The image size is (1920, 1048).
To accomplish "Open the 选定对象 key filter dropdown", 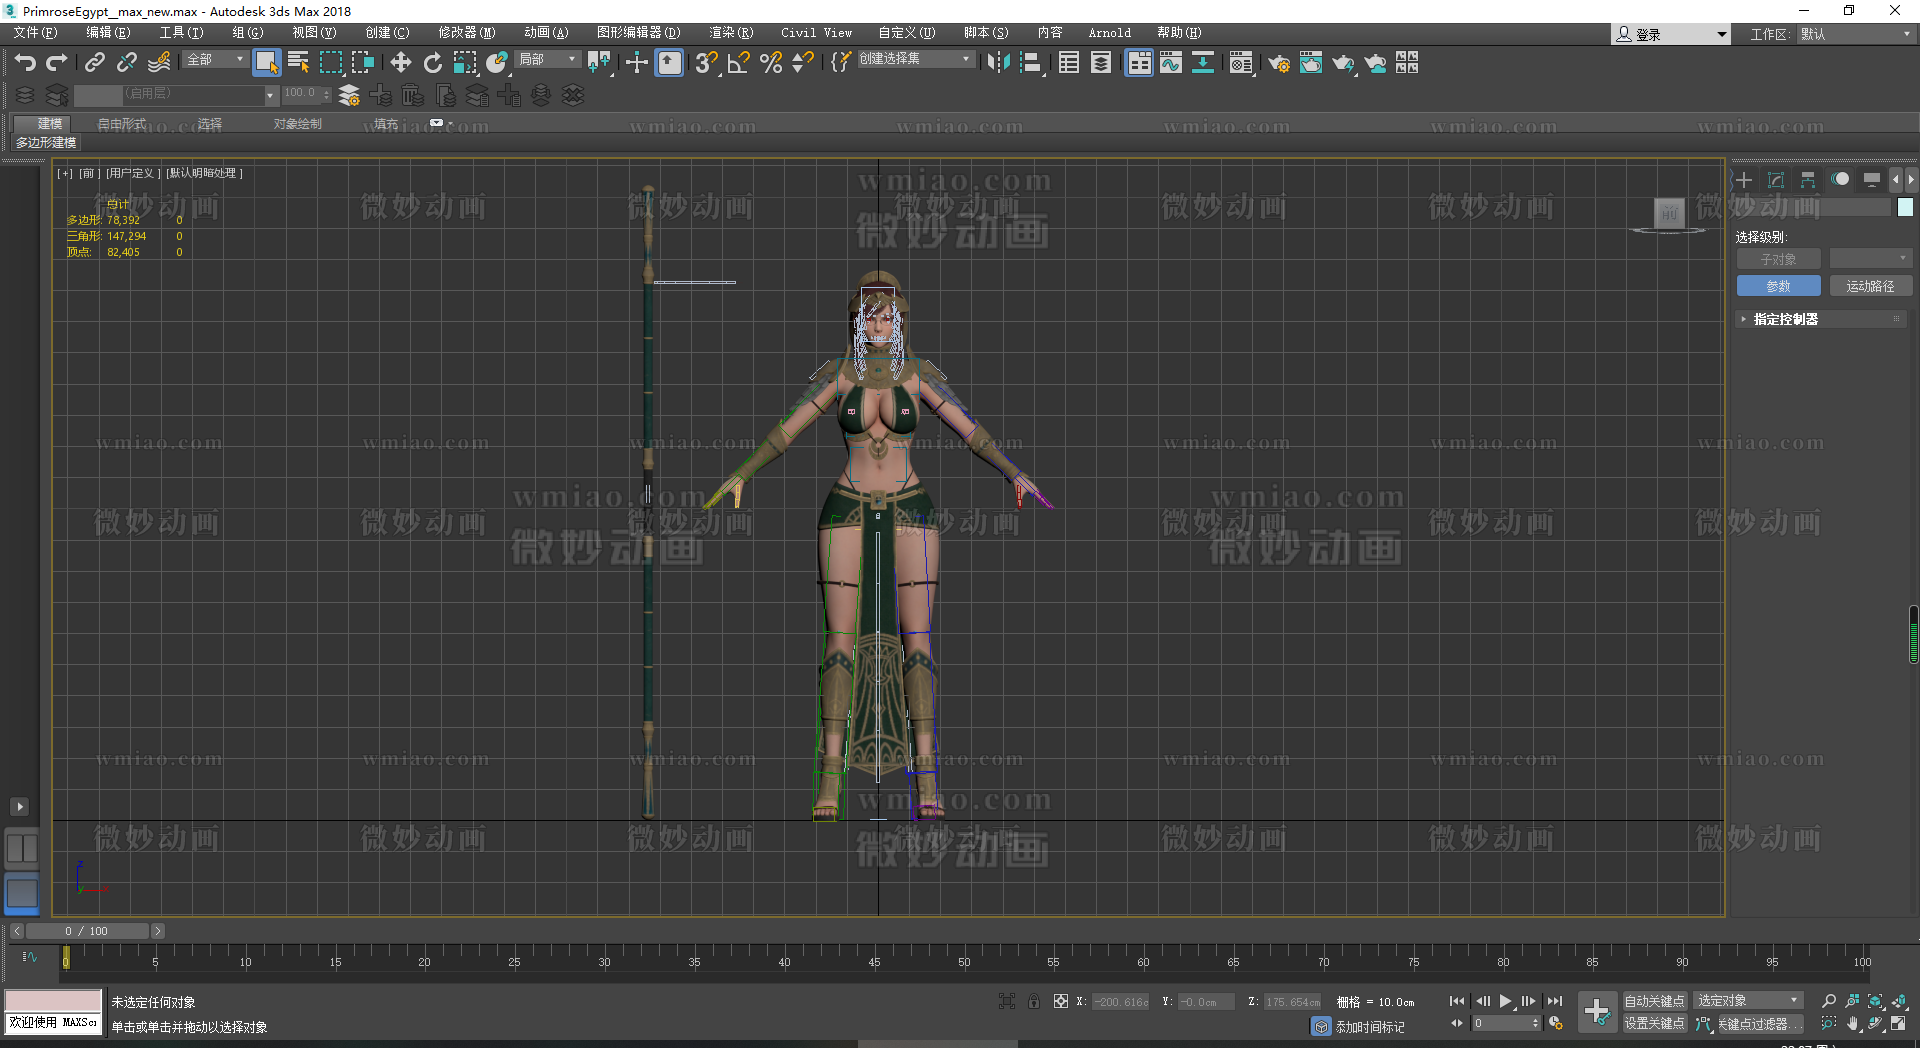I will [x=1748, y=1001].
